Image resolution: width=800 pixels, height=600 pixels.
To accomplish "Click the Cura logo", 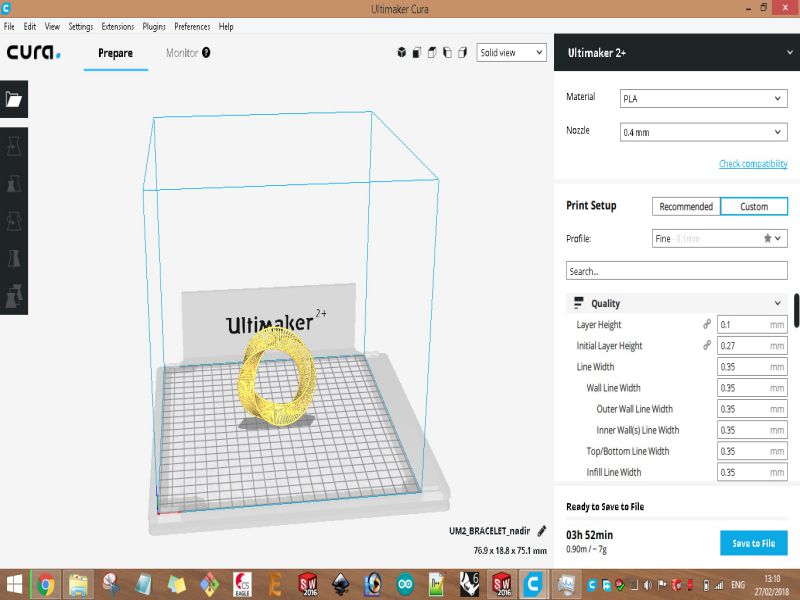I will (34, 52).
